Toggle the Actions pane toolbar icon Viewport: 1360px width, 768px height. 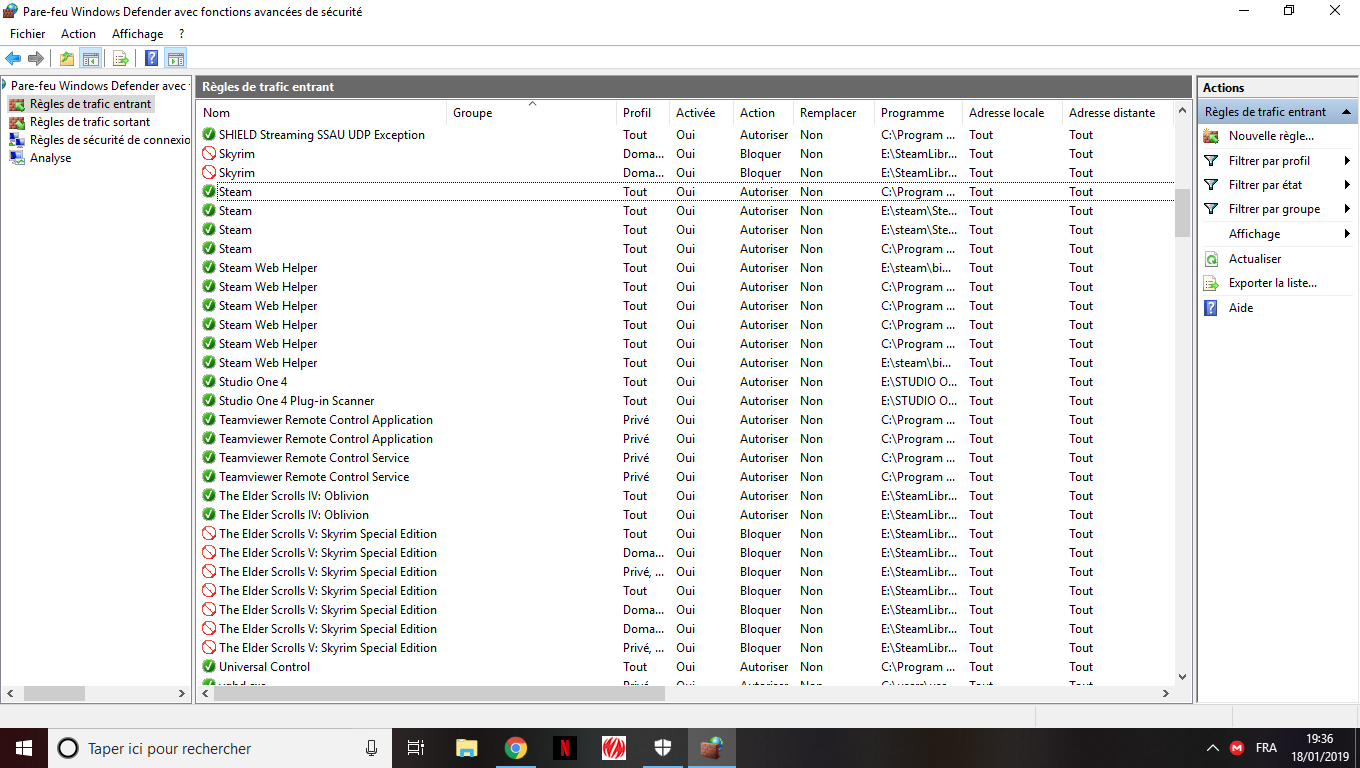[176, 58]
